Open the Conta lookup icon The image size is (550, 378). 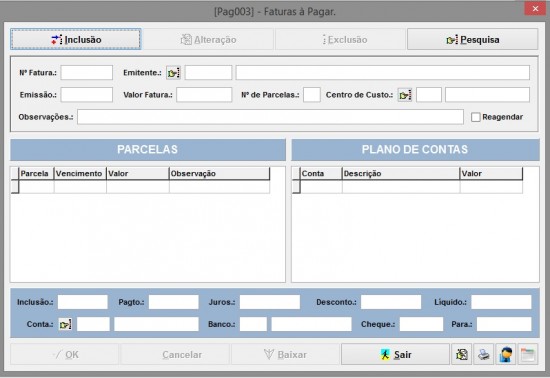point(65,324)
